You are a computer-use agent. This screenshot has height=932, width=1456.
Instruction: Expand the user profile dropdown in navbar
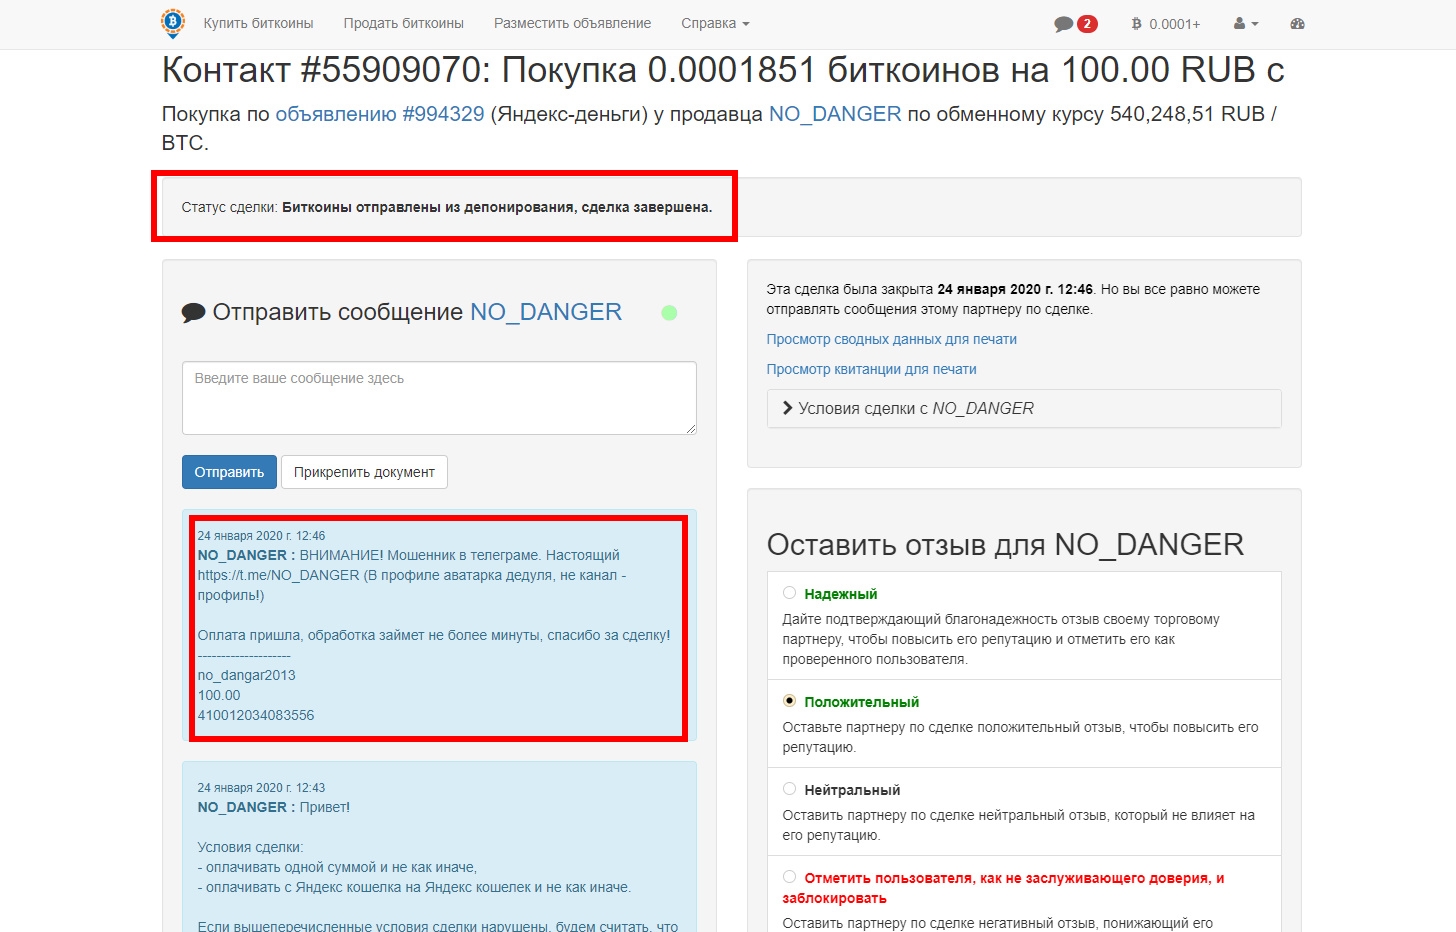(x=1246, y=24)
